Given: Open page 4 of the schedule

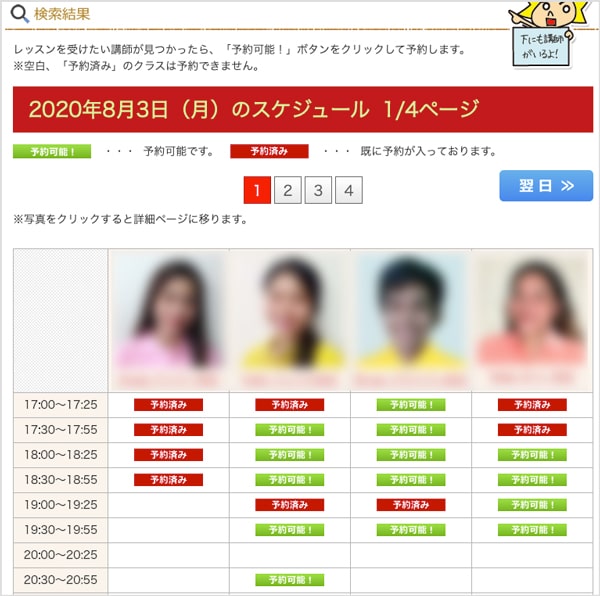Looking at the screenshot, I should click(348, 190).
